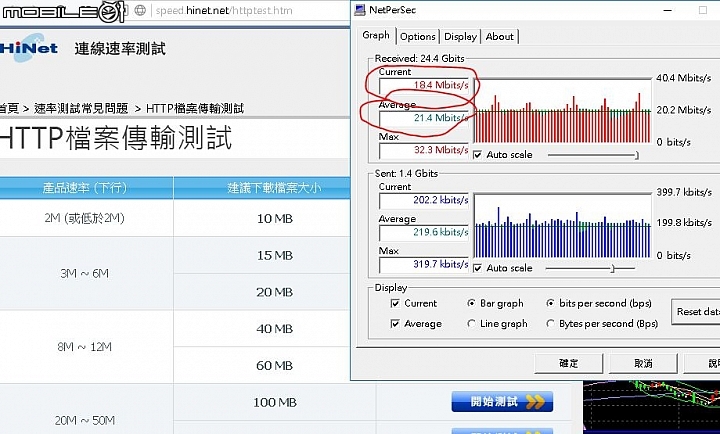Minimize the NetPerSec window

pyautogui.click(x=668, y=10)
